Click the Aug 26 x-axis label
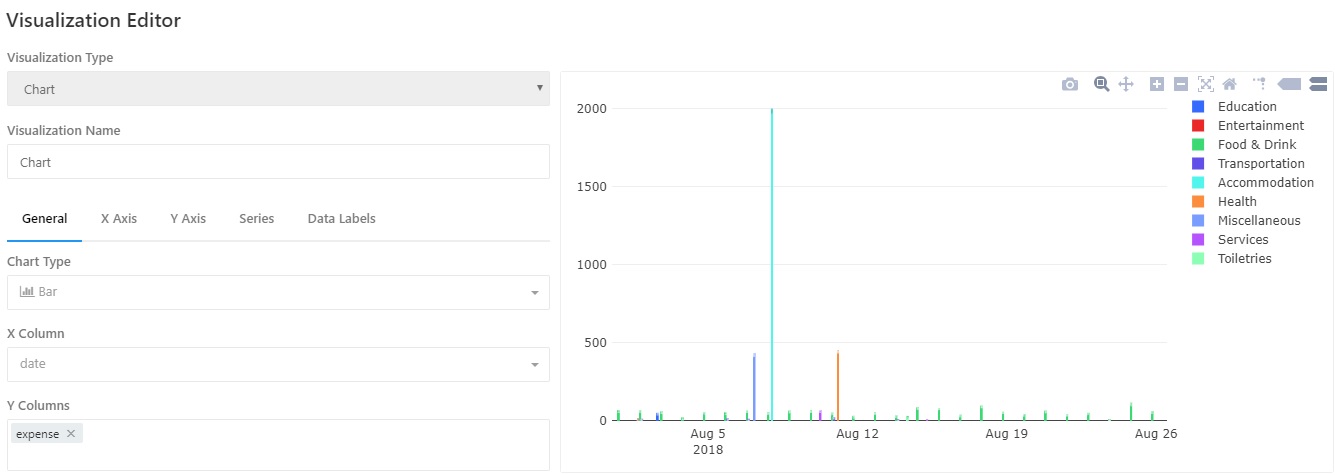The height and width of the screenshot is (475, 1335). coord(1157,434)
